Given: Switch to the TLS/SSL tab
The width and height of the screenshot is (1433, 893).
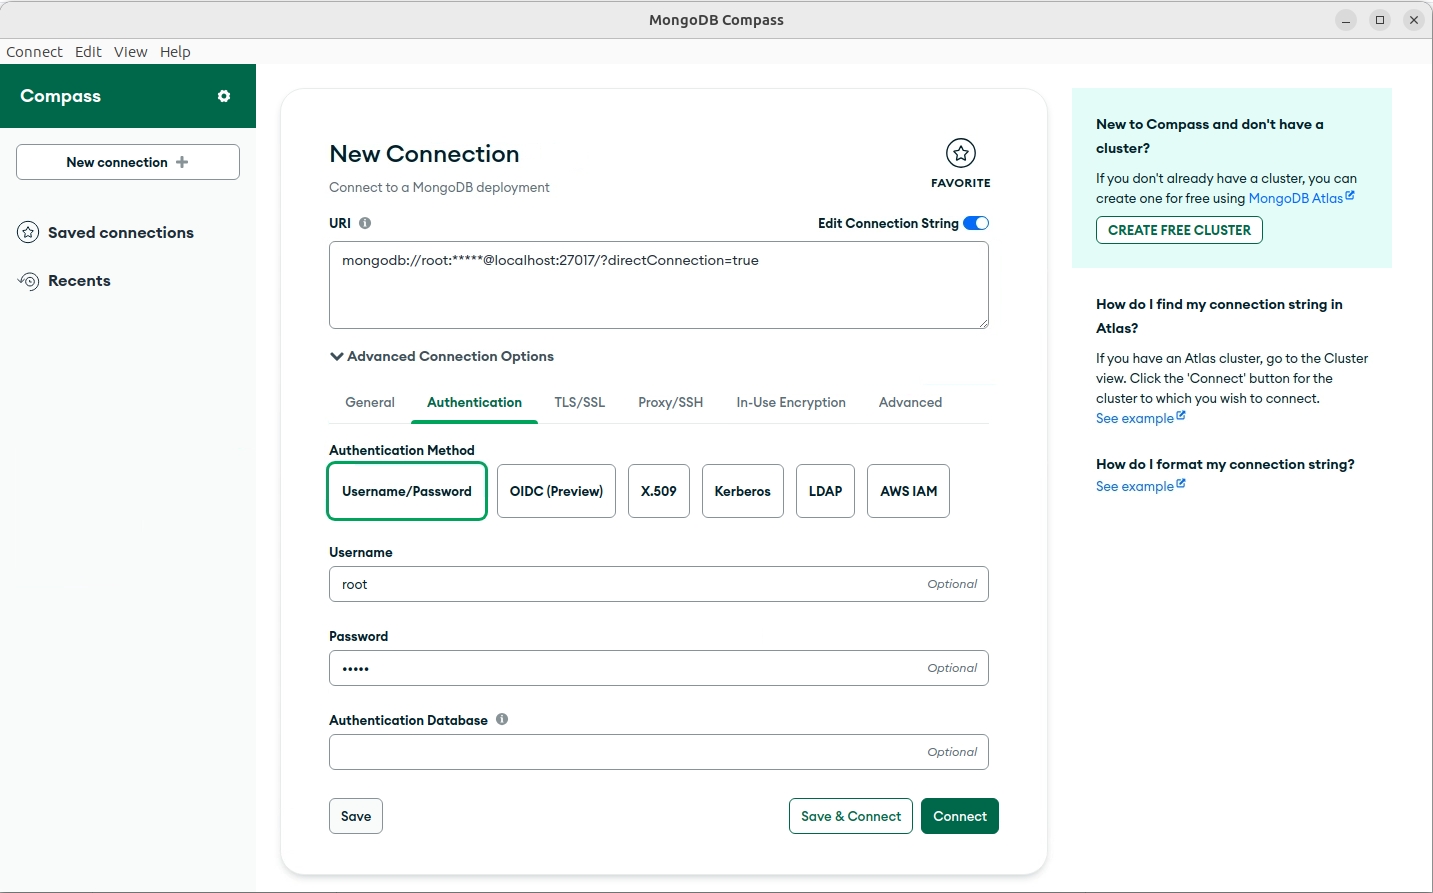Looking at the screenshot, I should coord(580,402).
